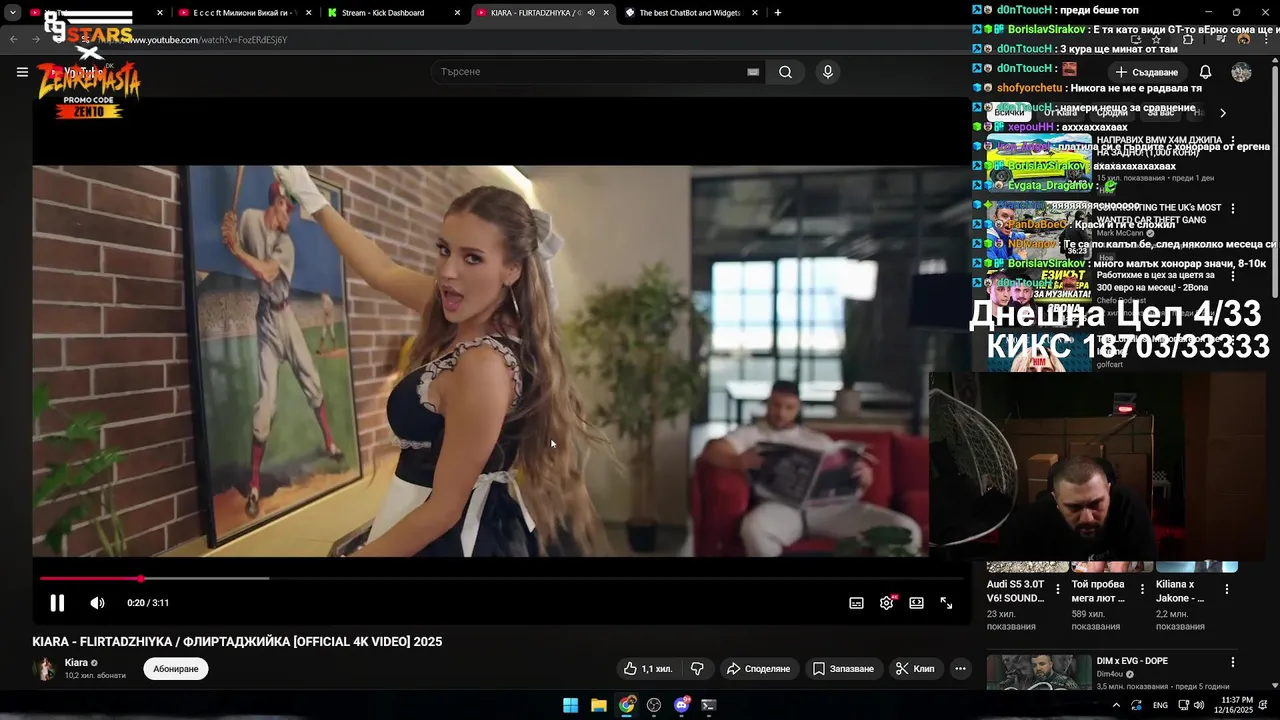1280x720 pixels.
Task: Toggle subtitles on the video player
Action: tap(856, 603)
